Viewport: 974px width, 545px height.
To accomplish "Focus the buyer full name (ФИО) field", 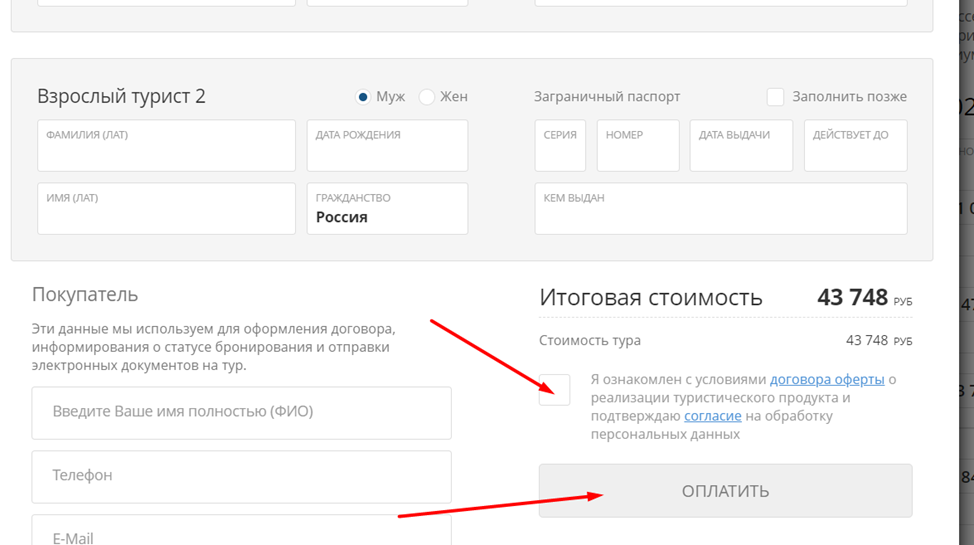I will [x=241, y=412].
